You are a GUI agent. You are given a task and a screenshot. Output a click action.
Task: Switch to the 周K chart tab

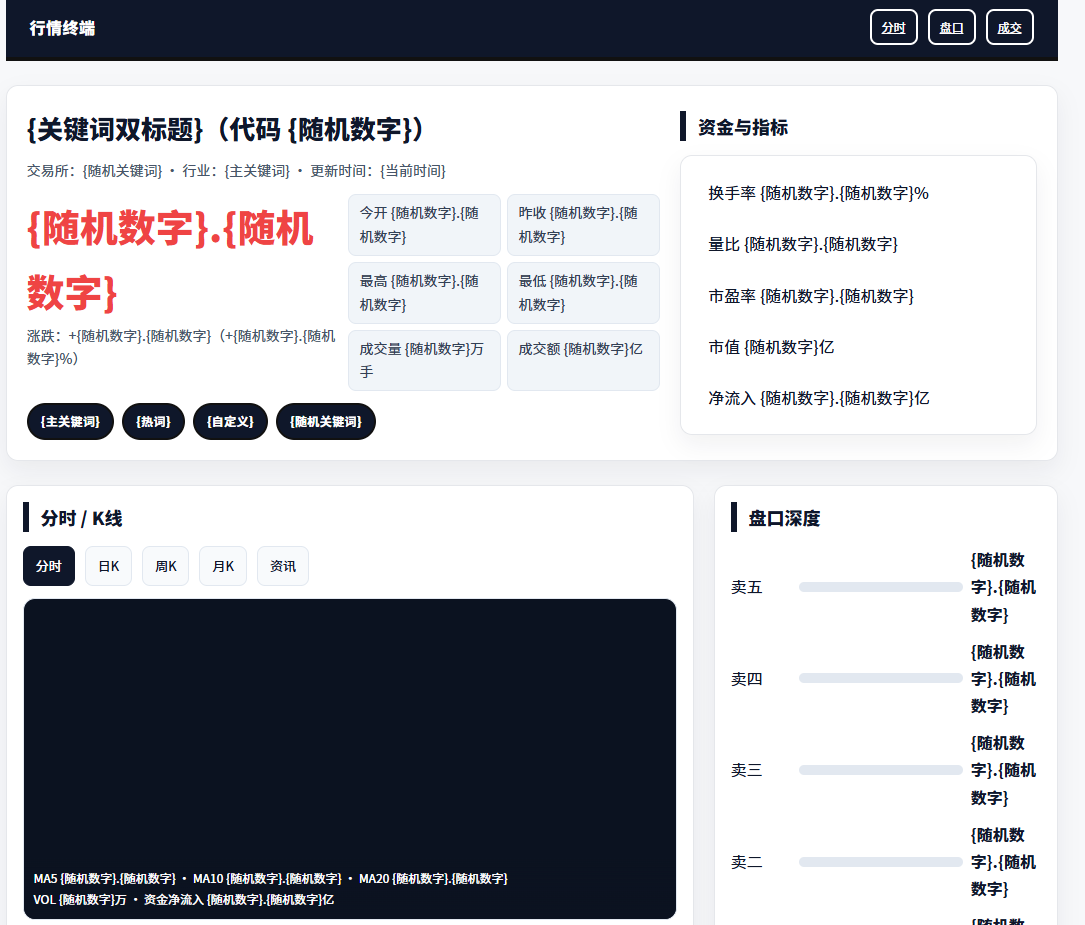click(165, 566)
